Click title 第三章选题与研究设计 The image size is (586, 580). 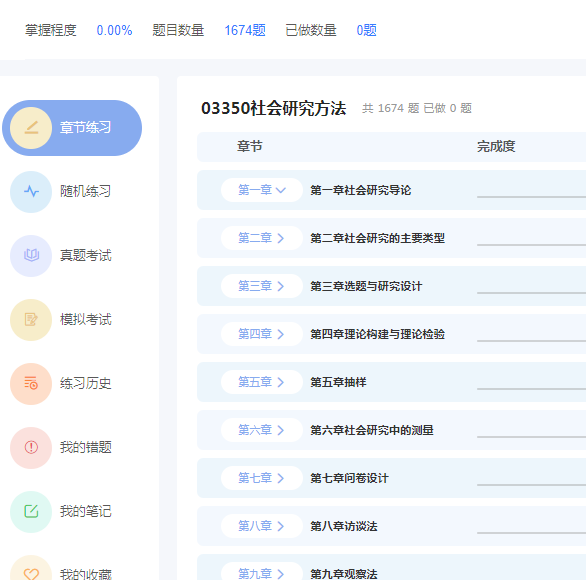pyautogui.click(x=366, y=286)
